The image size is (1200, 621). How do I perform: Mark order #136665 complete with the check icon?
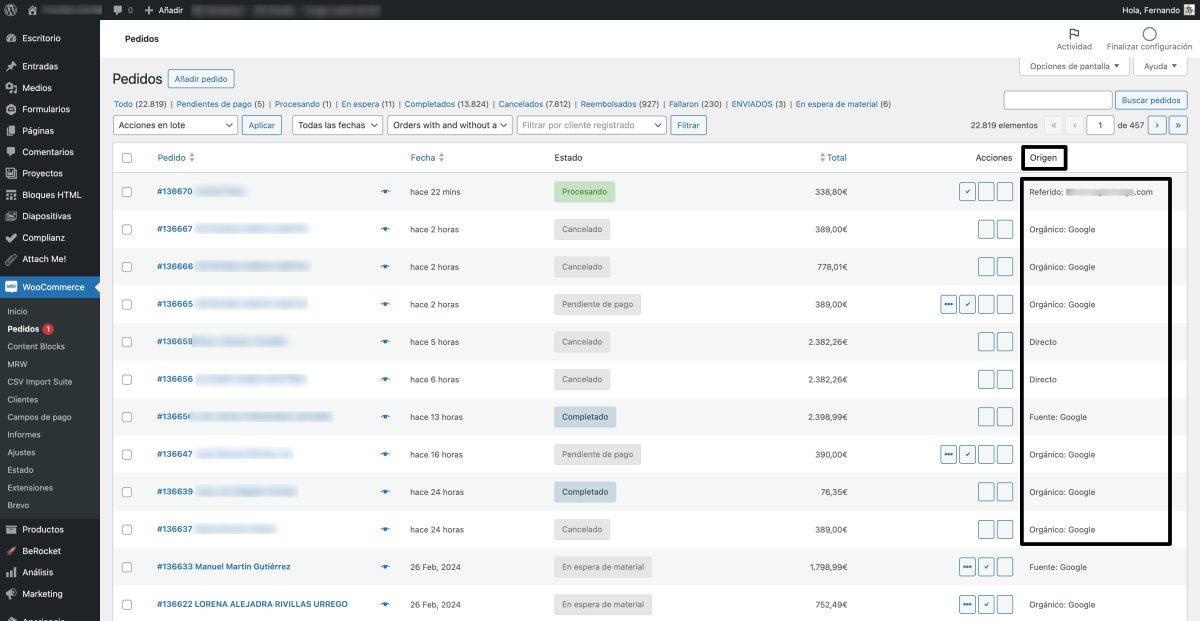tap(967, 304)
